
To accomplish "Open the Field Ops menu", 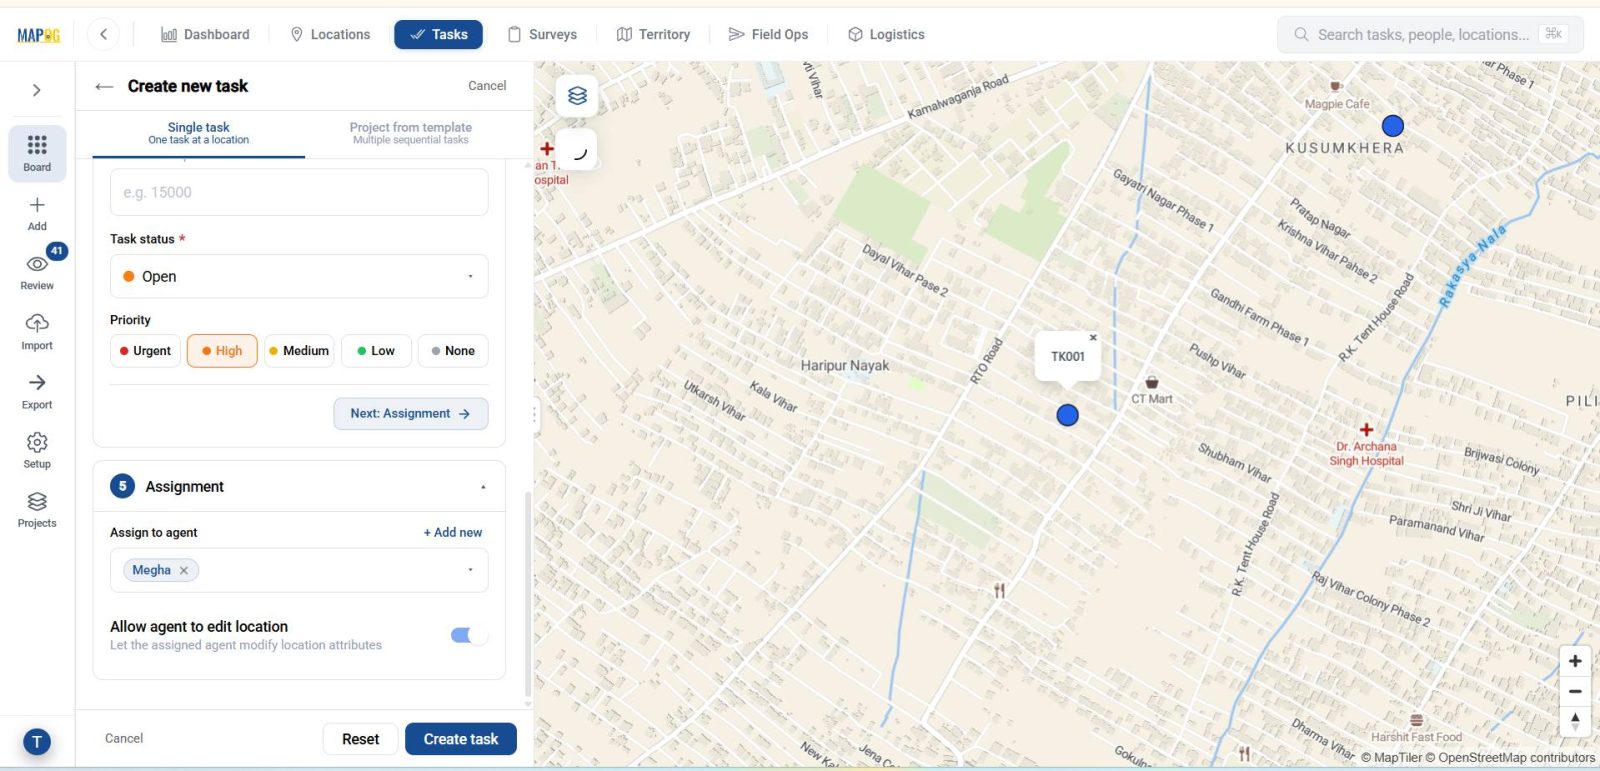I will pos(768,34).
